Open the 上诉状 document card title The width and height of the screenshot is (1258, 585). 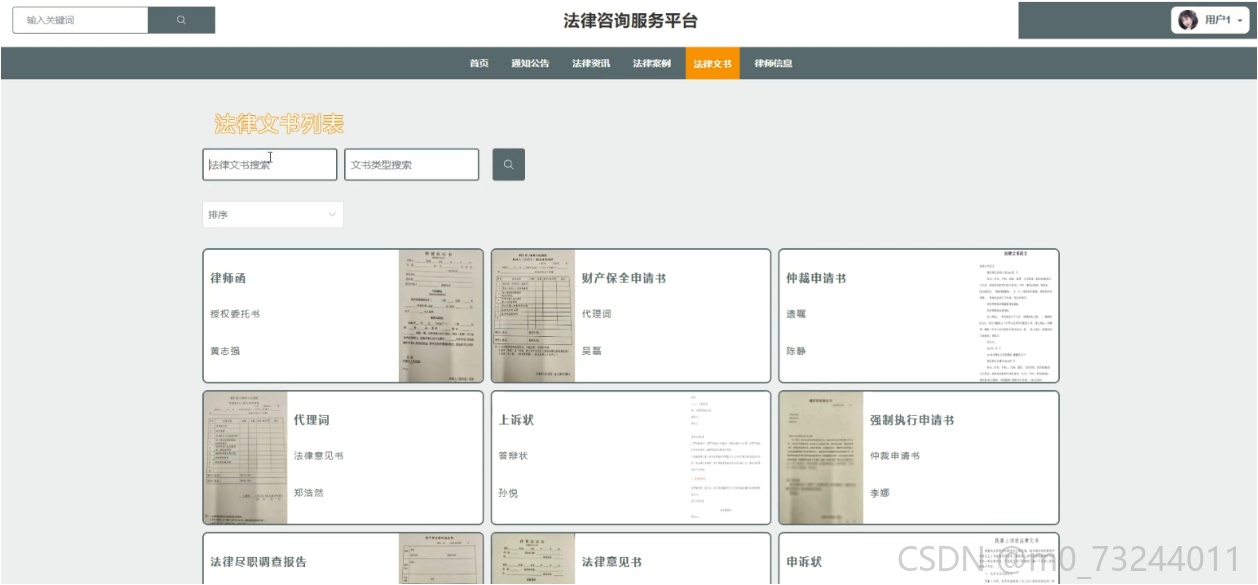pos(516,420)
